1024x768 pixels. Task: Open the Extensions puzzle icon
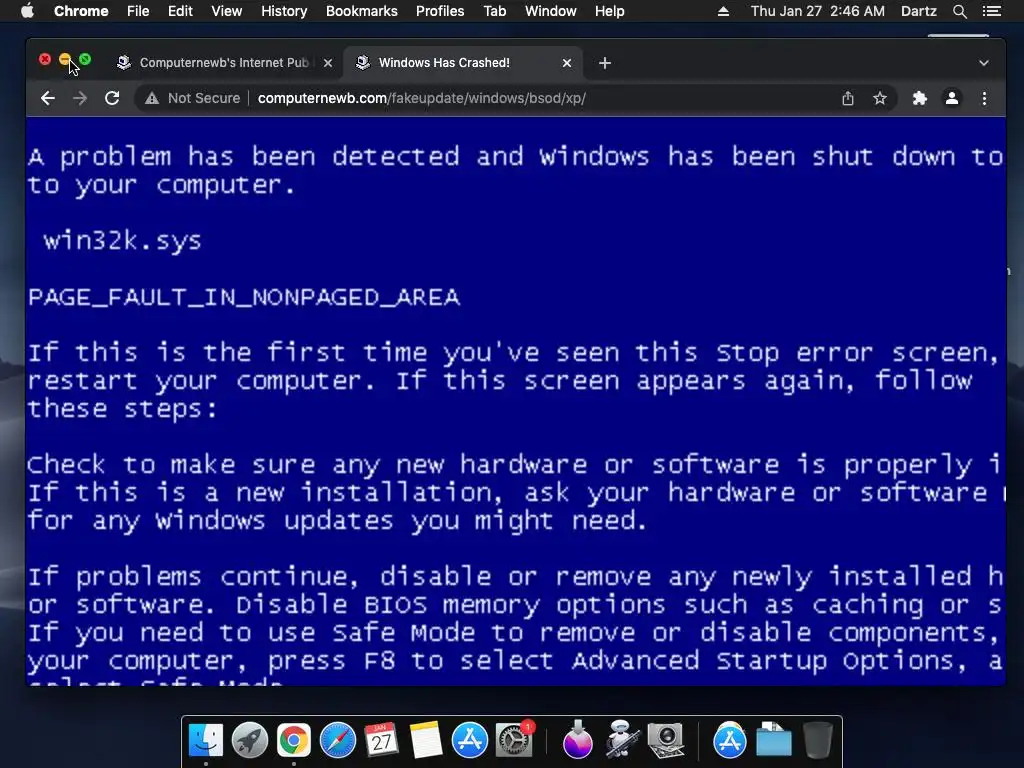(x=920, y=98)
